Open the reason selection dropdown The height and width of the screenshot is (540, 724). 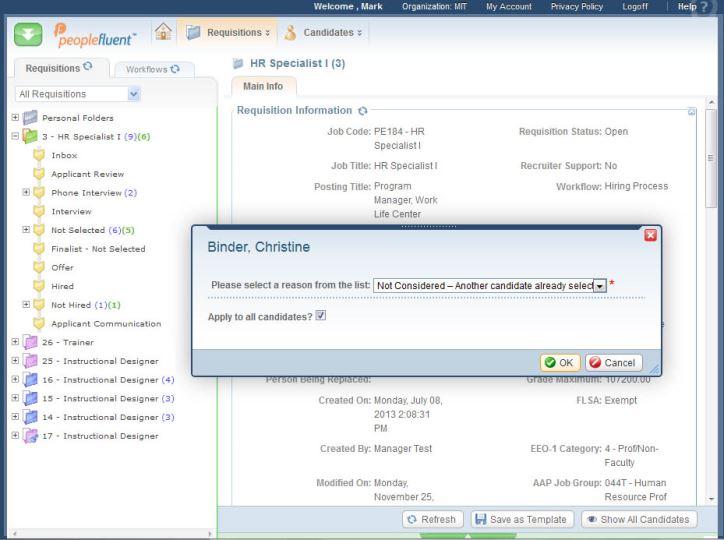pyautogui.click(x=599, y=286)
